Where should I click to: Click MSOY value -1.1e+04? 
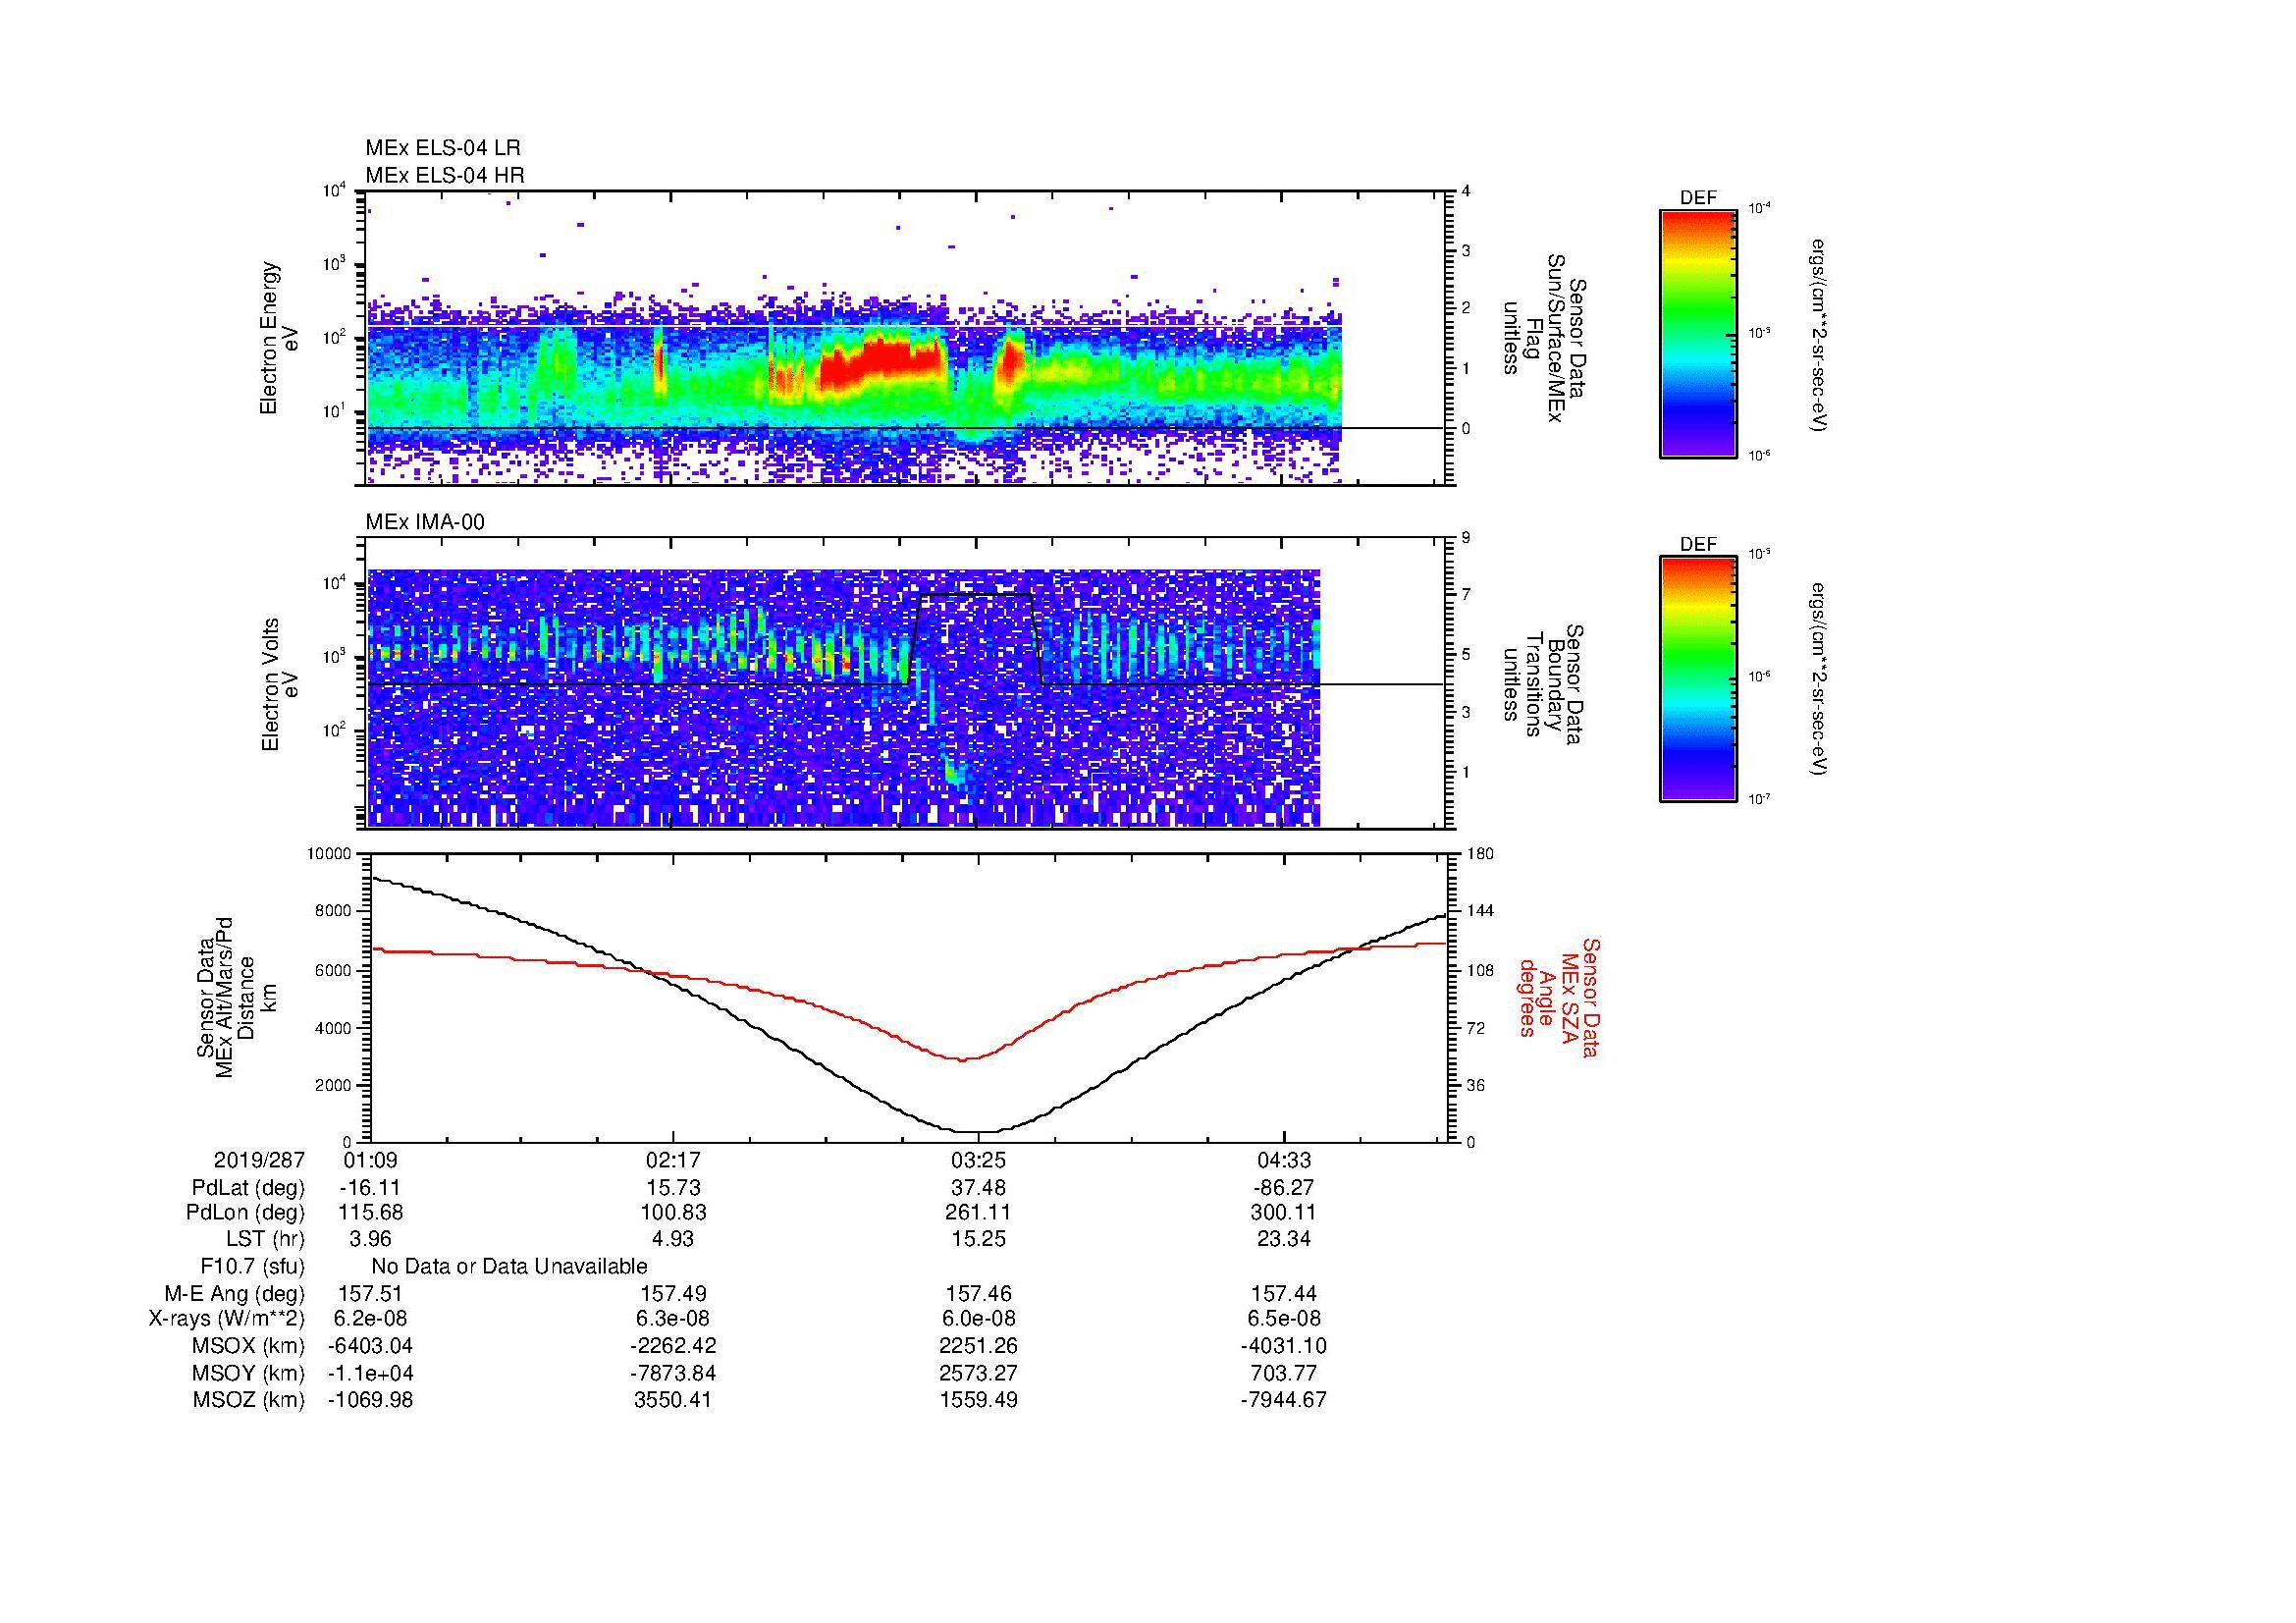(370, 1373)
